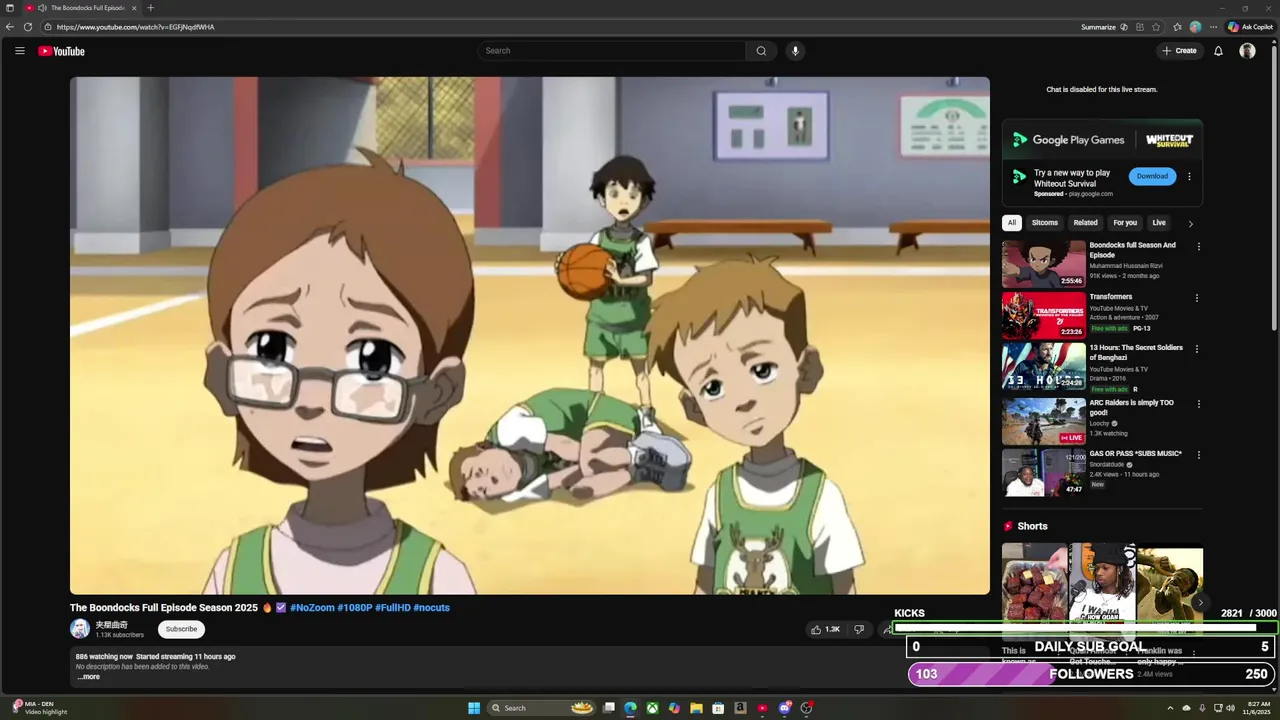Click the YouTube search magnifier button
This screenshot has height=720, width=1280.
761,51
